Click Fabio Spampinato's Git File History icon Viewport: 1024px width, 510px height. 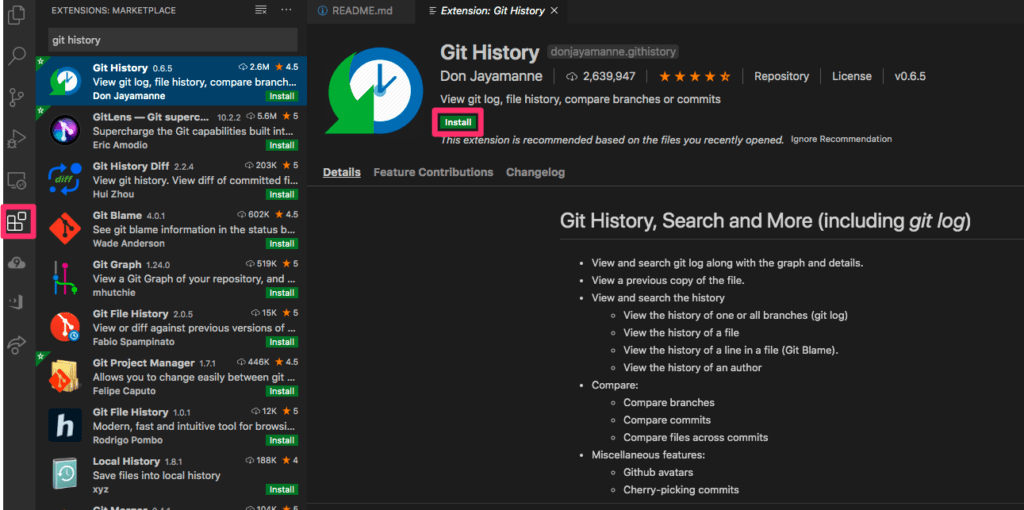click(65, 327)
